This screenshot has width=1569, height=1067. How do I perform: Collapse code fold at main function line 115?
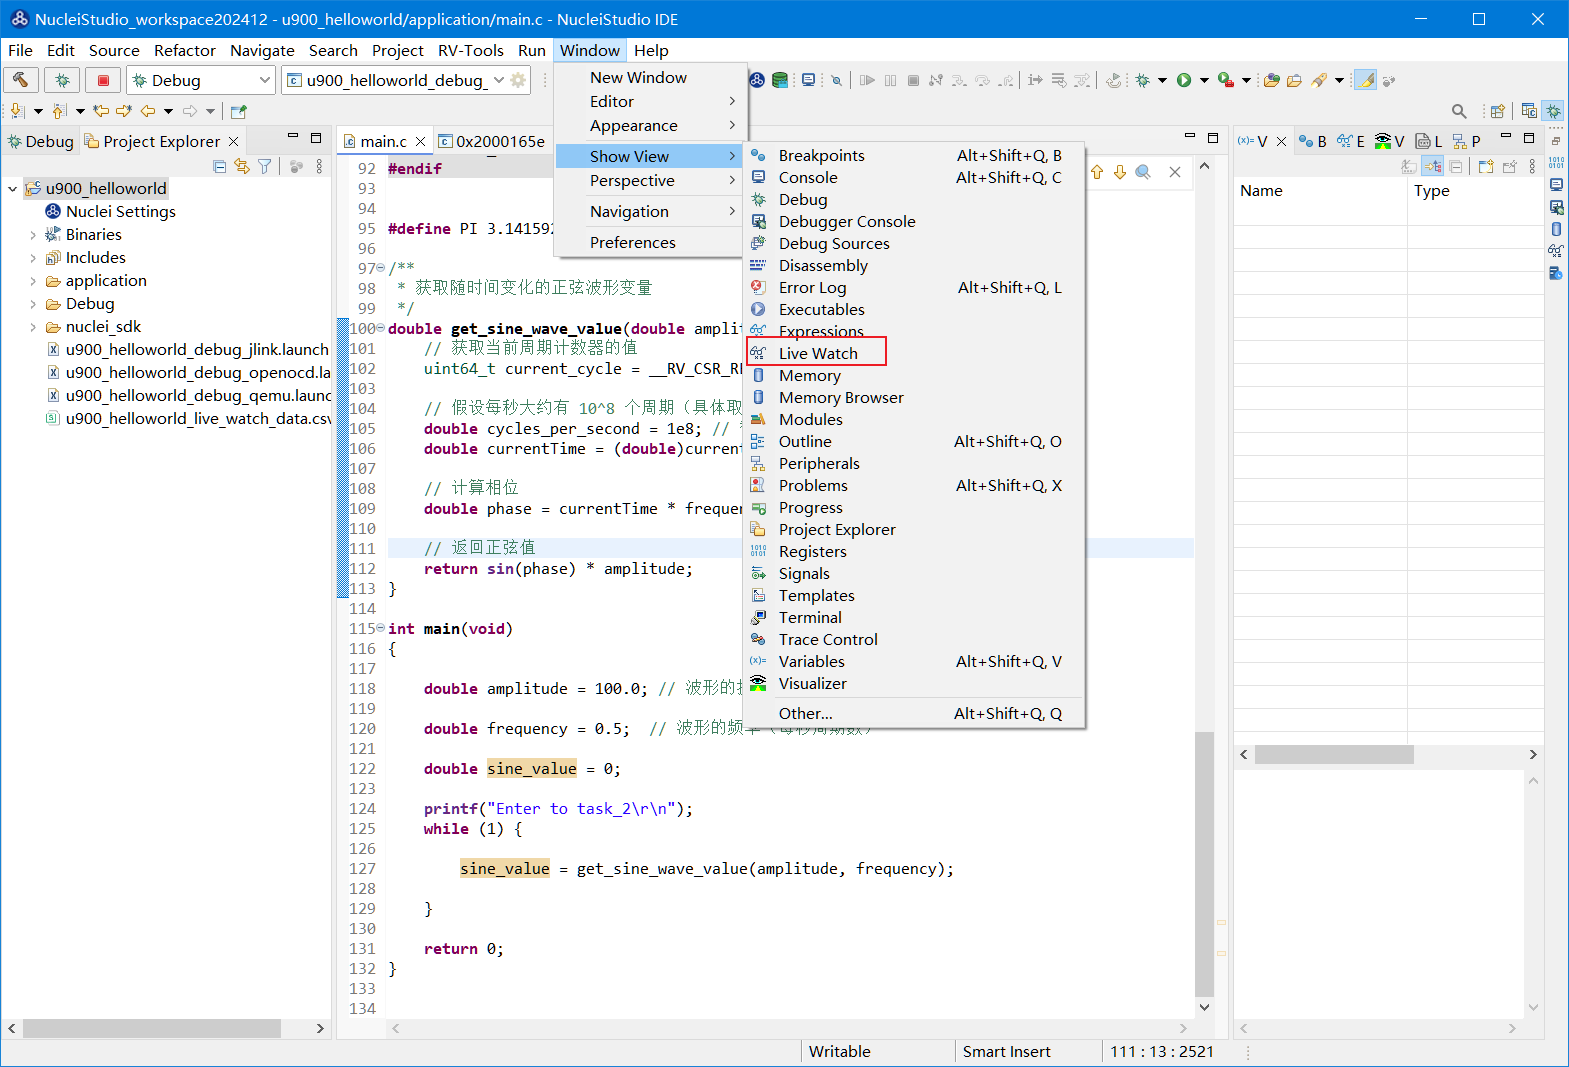click(x=380, y=628)
